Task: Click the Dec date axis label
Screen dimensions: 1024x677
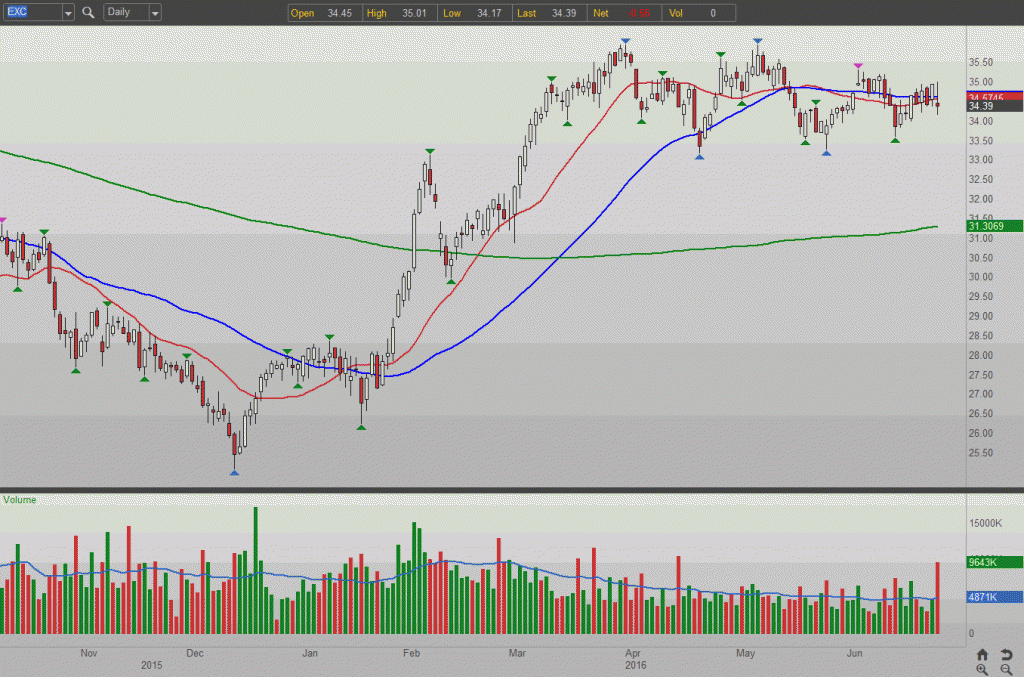Action: coord(195,653)
